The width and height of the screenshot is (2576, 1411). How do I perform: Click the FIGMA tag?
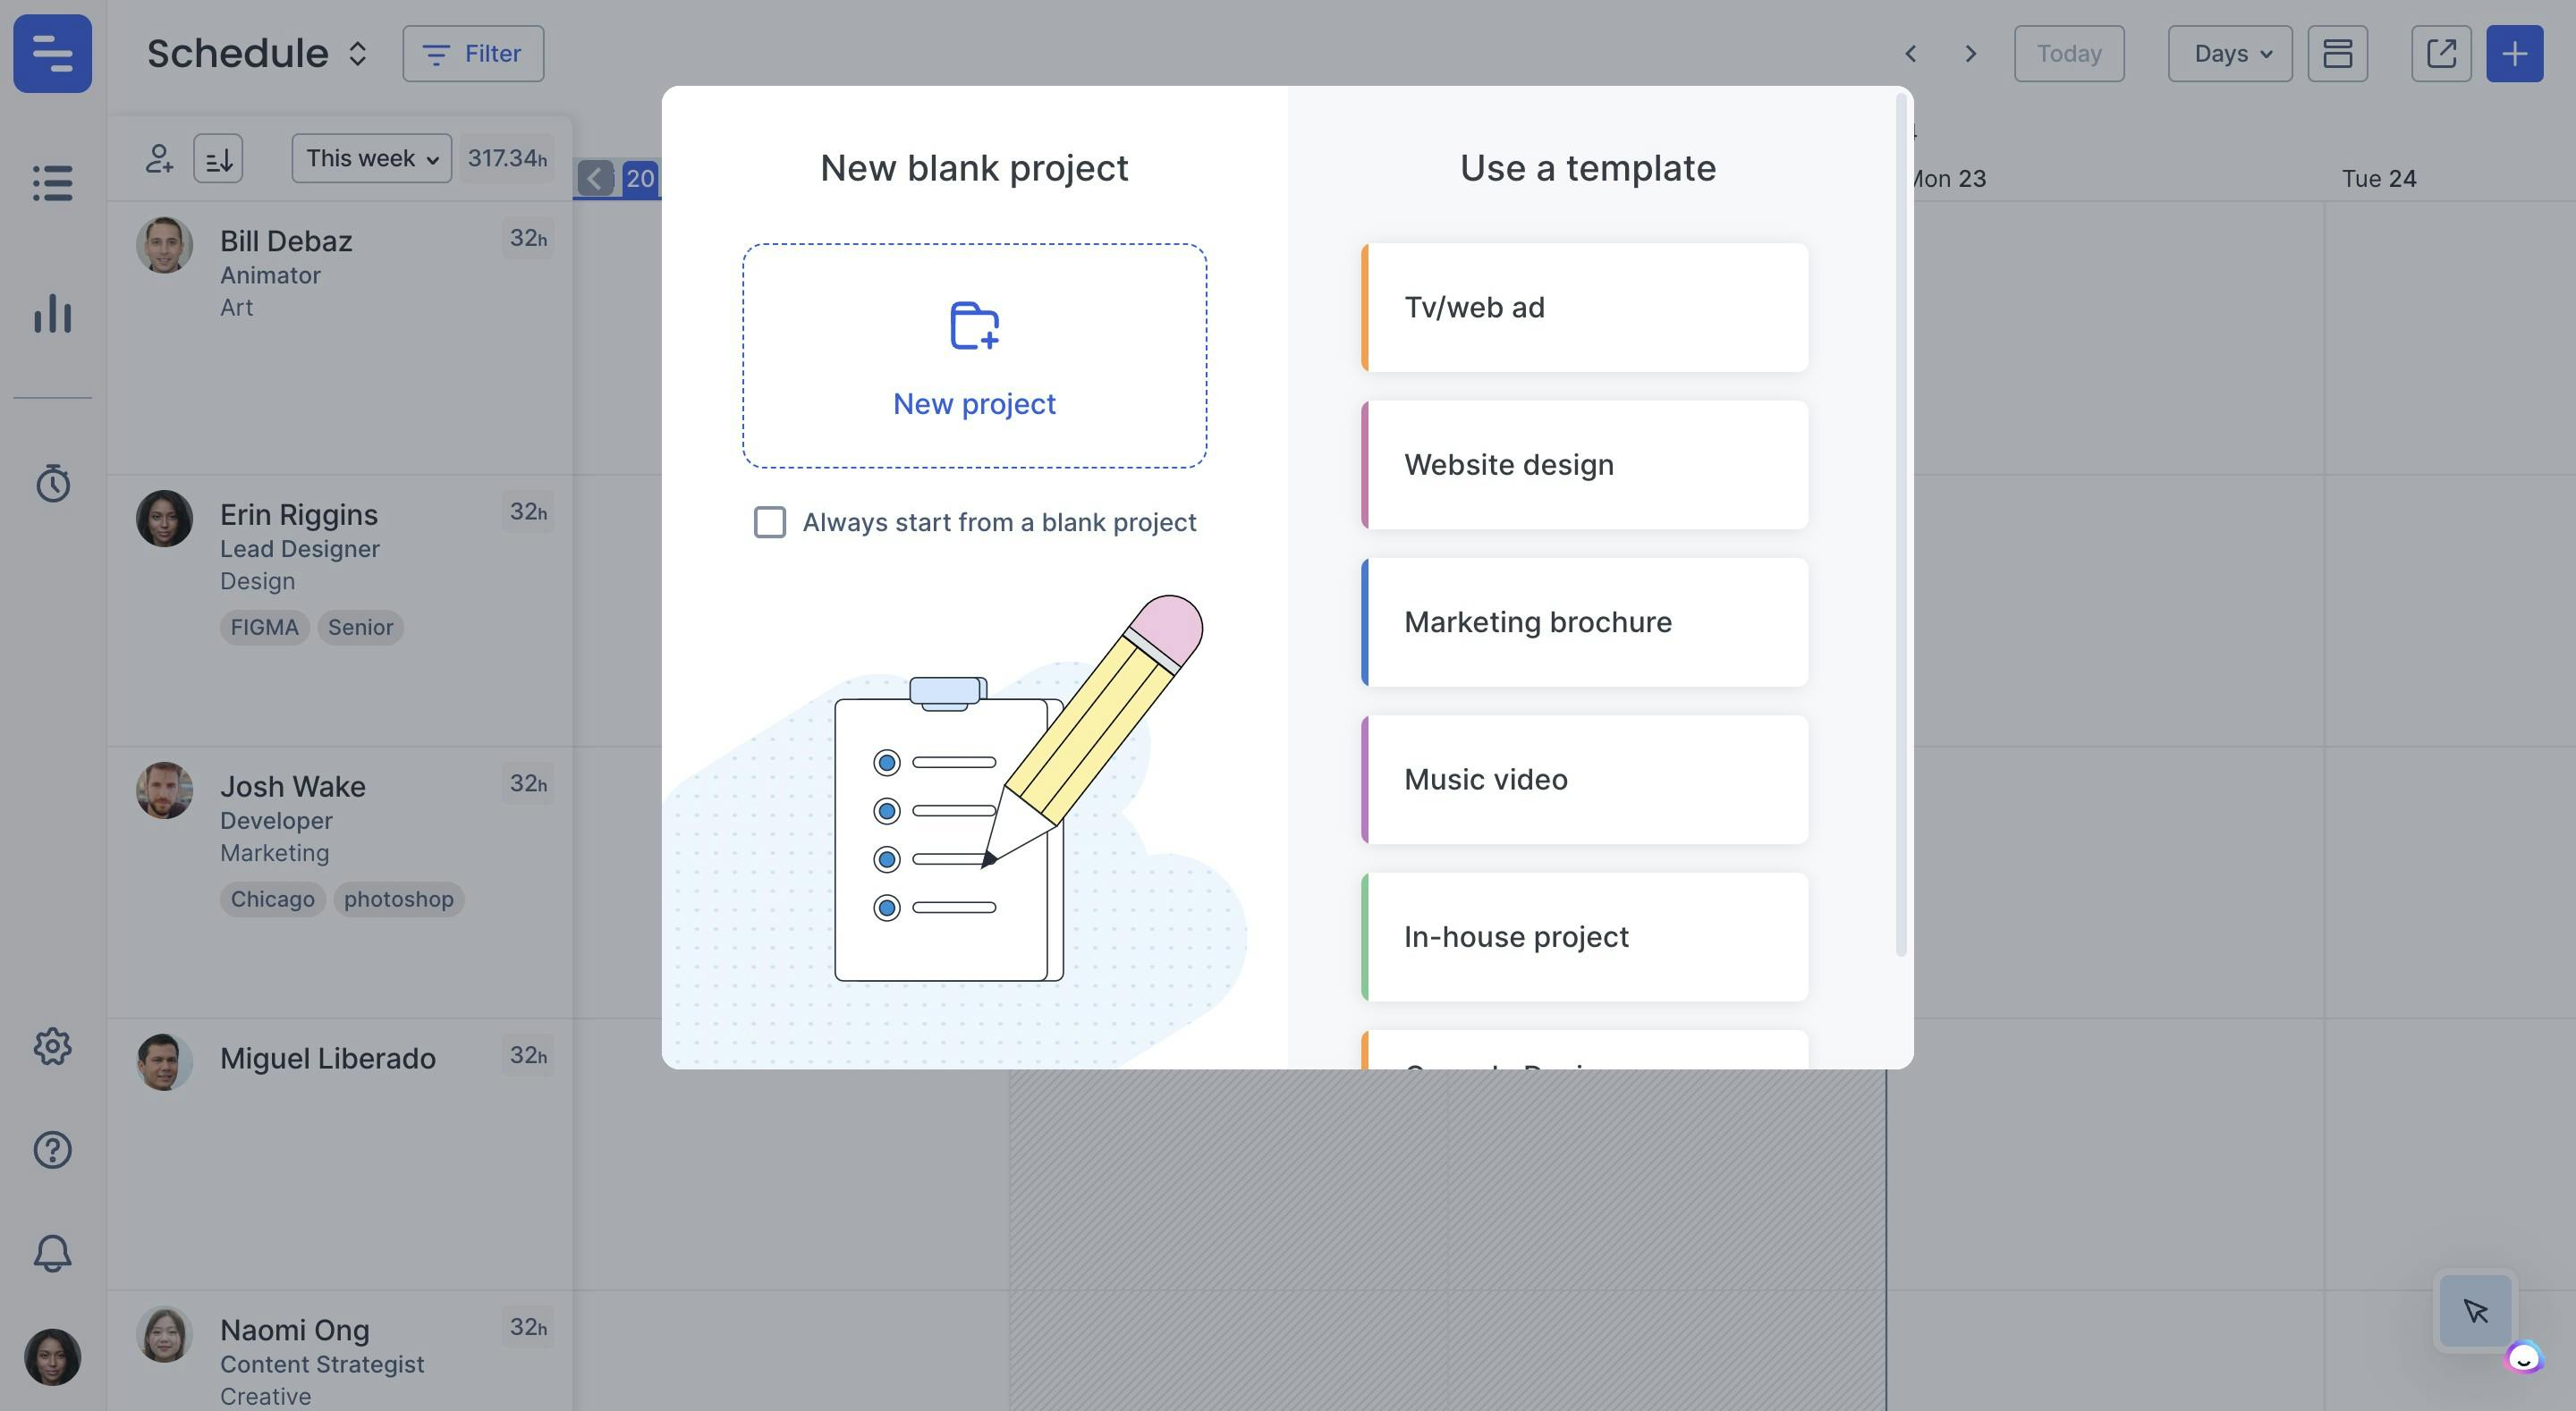pos(264,627)
